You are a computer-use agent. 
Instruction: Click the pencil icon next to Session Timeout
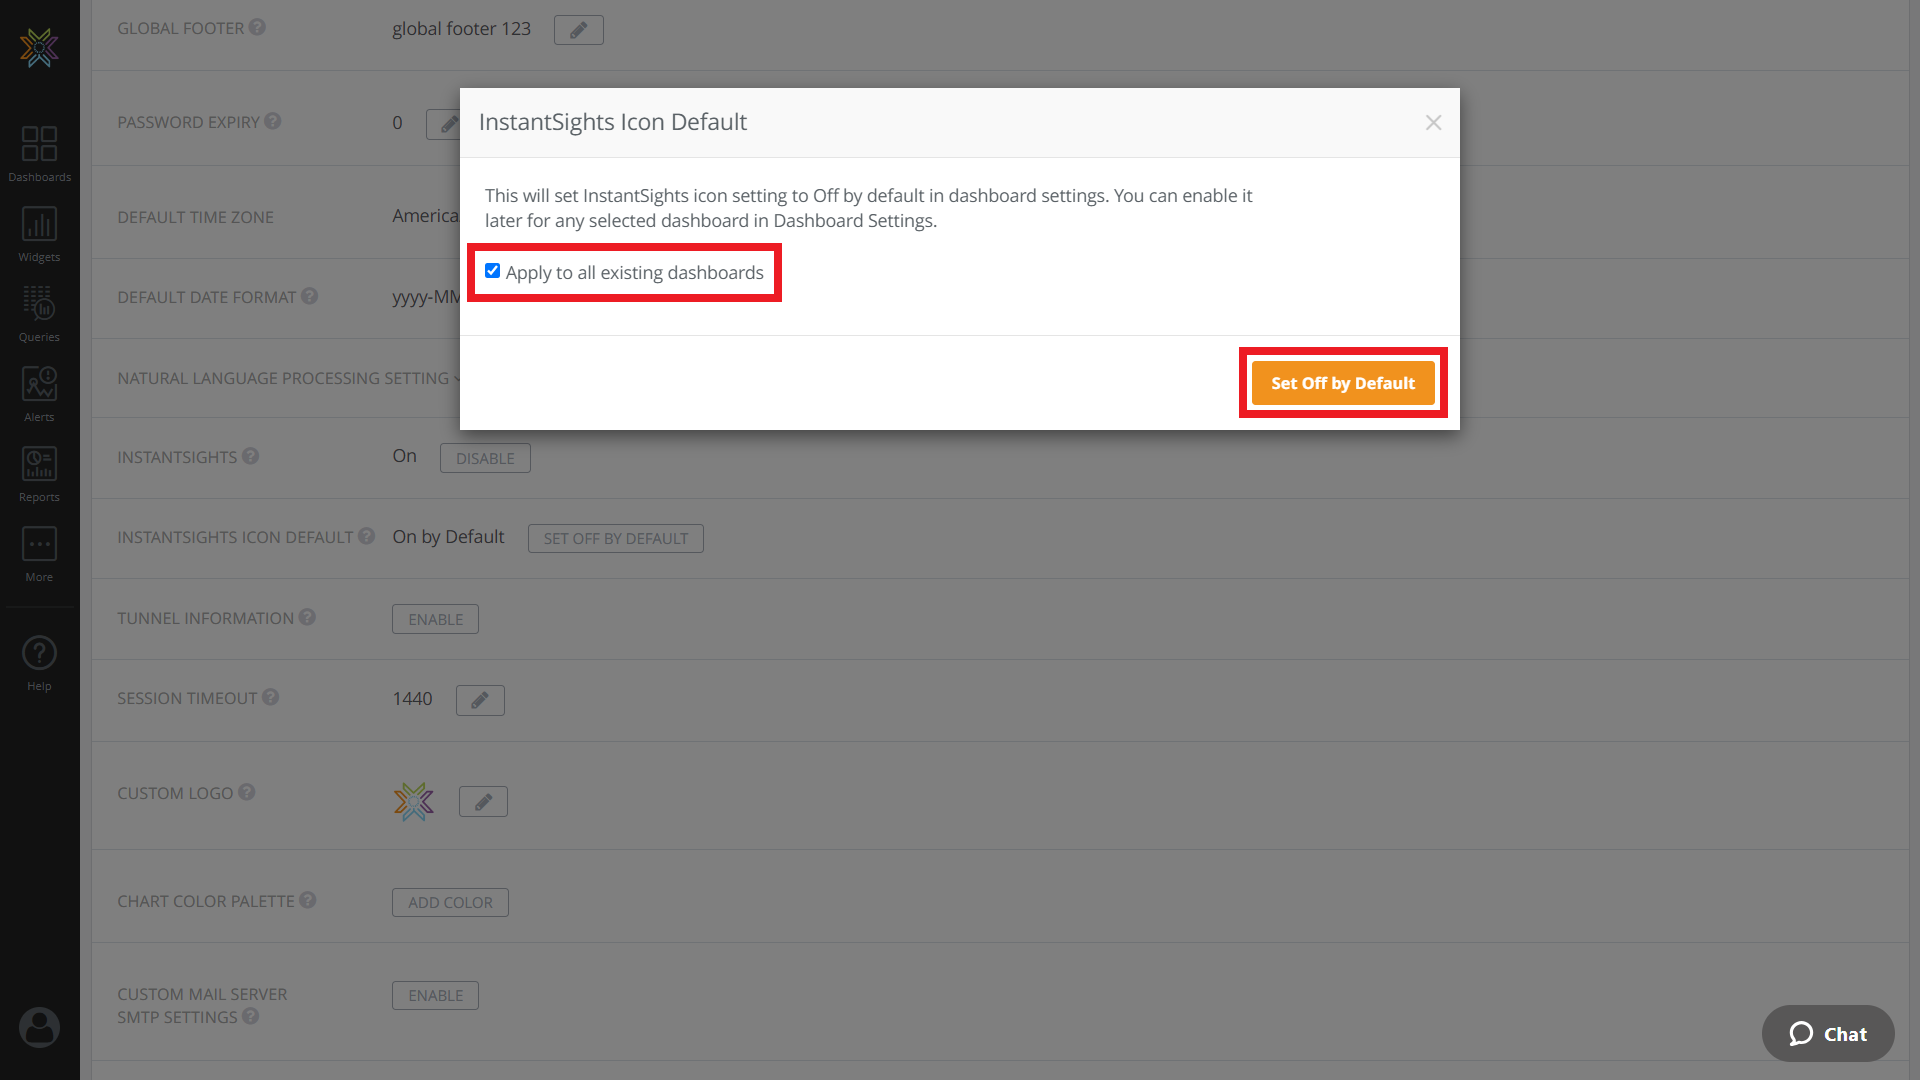pyautogui.click(x=480, y=699)
